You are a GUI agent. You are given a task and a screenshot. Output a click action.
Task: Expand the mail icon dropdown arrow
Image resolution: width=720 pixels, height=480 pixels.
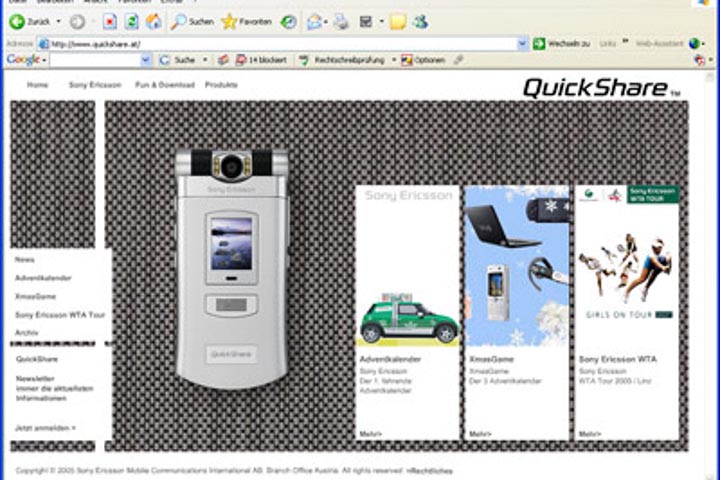(326, 22)
